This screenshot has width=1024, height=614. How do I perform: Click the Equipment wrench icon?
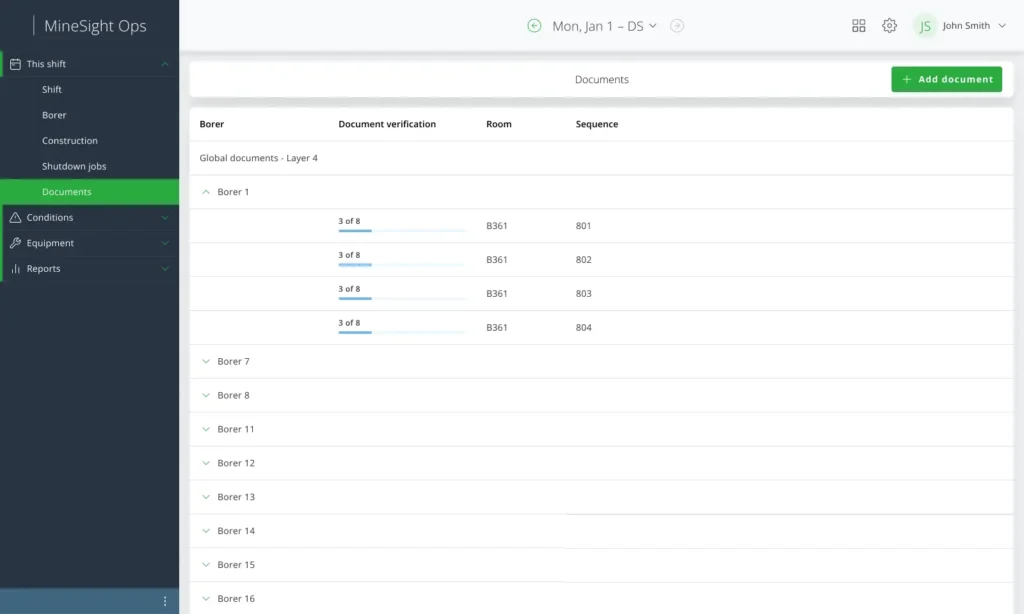pyautogui.click(x=15, y=243)
